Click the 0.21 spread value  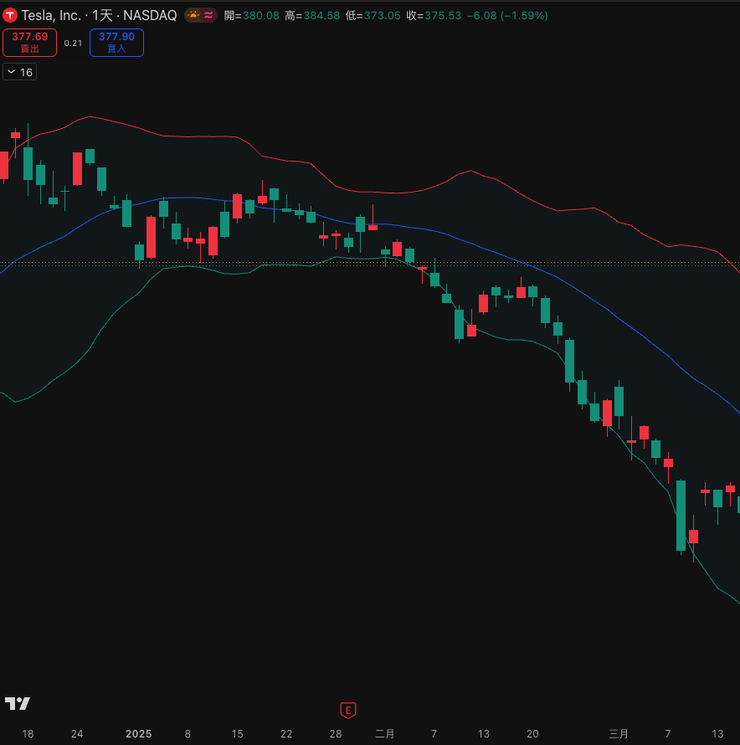pos(73,43)
